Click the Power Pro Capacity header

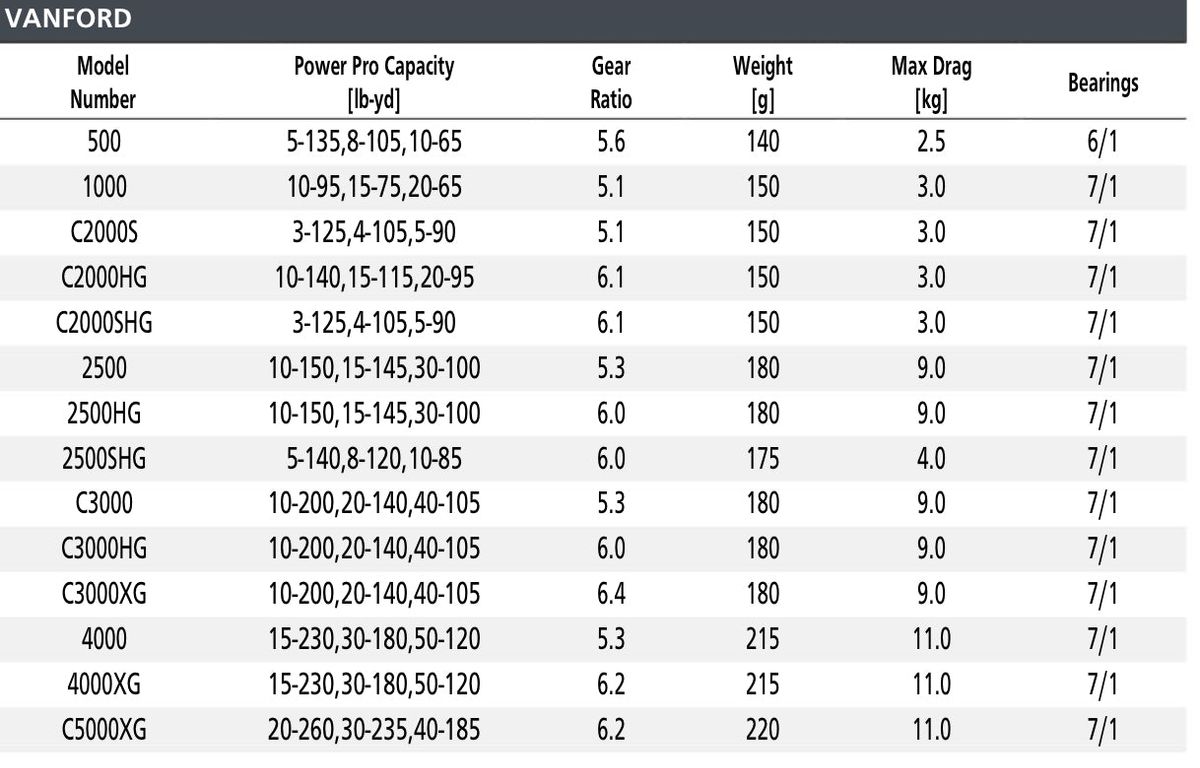coord(374,82)
